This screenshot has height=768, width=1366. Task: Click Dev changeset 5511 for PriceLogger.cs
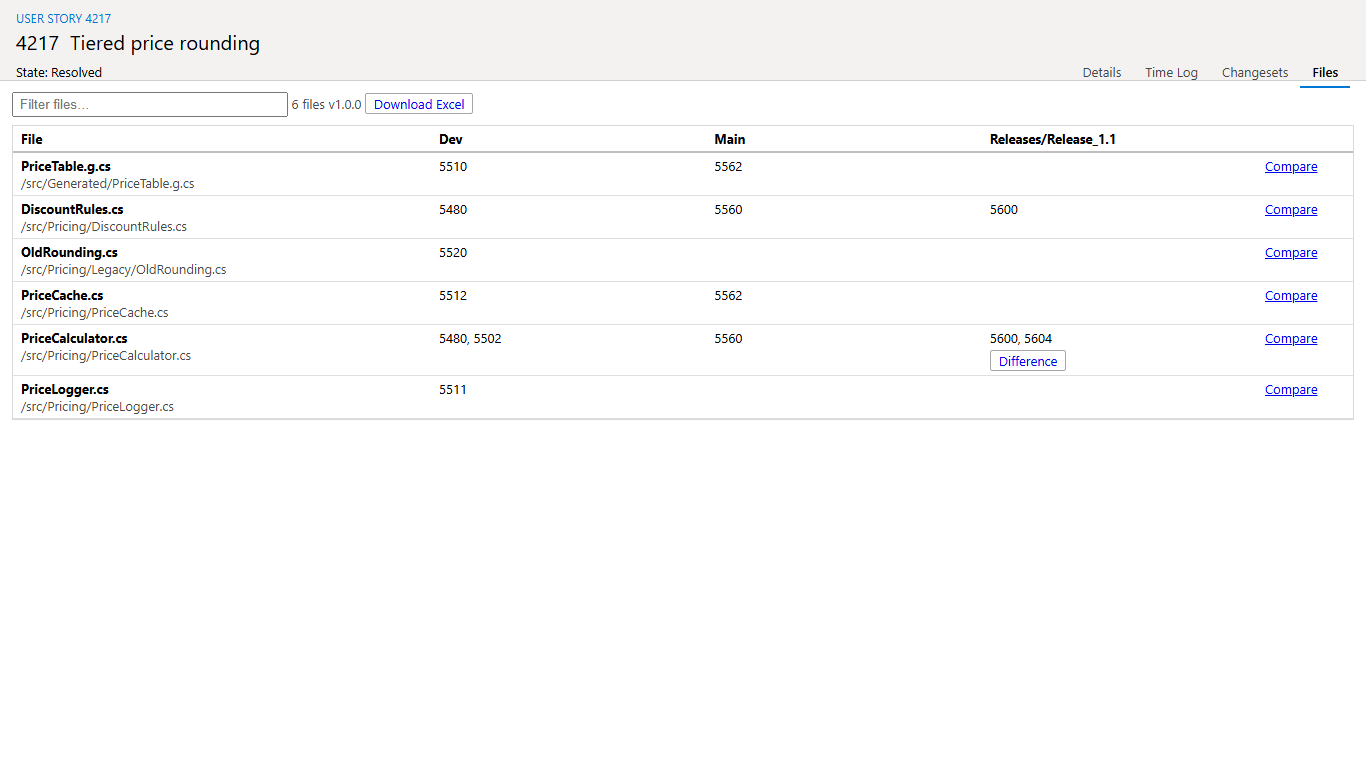pos(453,390)
